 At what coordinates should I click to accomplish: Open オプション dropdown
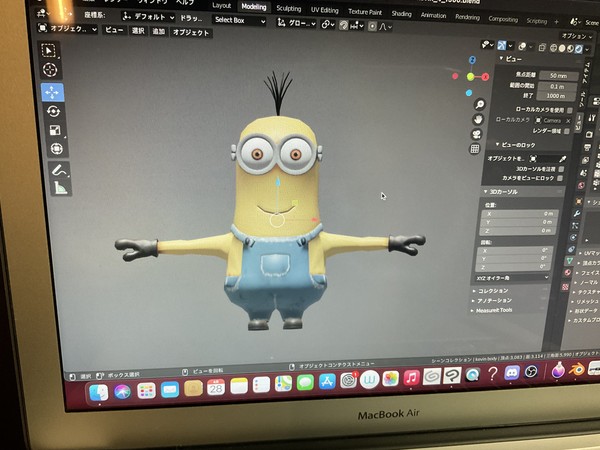pyautogui.click(x=577, y=36)
